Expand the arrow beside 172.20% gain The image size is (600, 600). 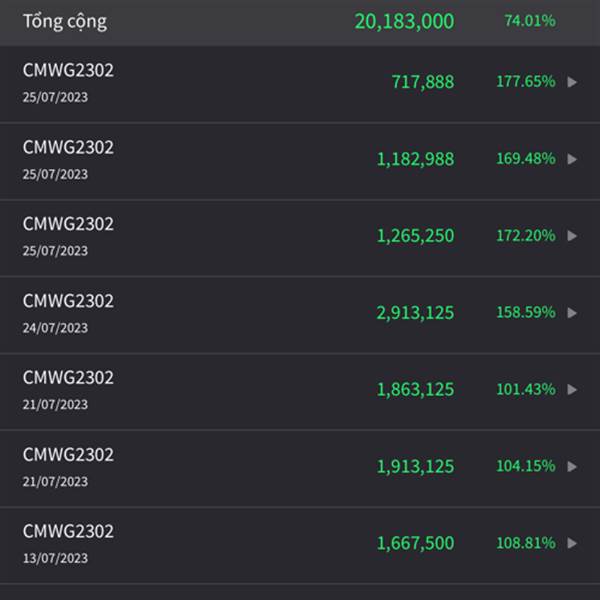(572, 236)
